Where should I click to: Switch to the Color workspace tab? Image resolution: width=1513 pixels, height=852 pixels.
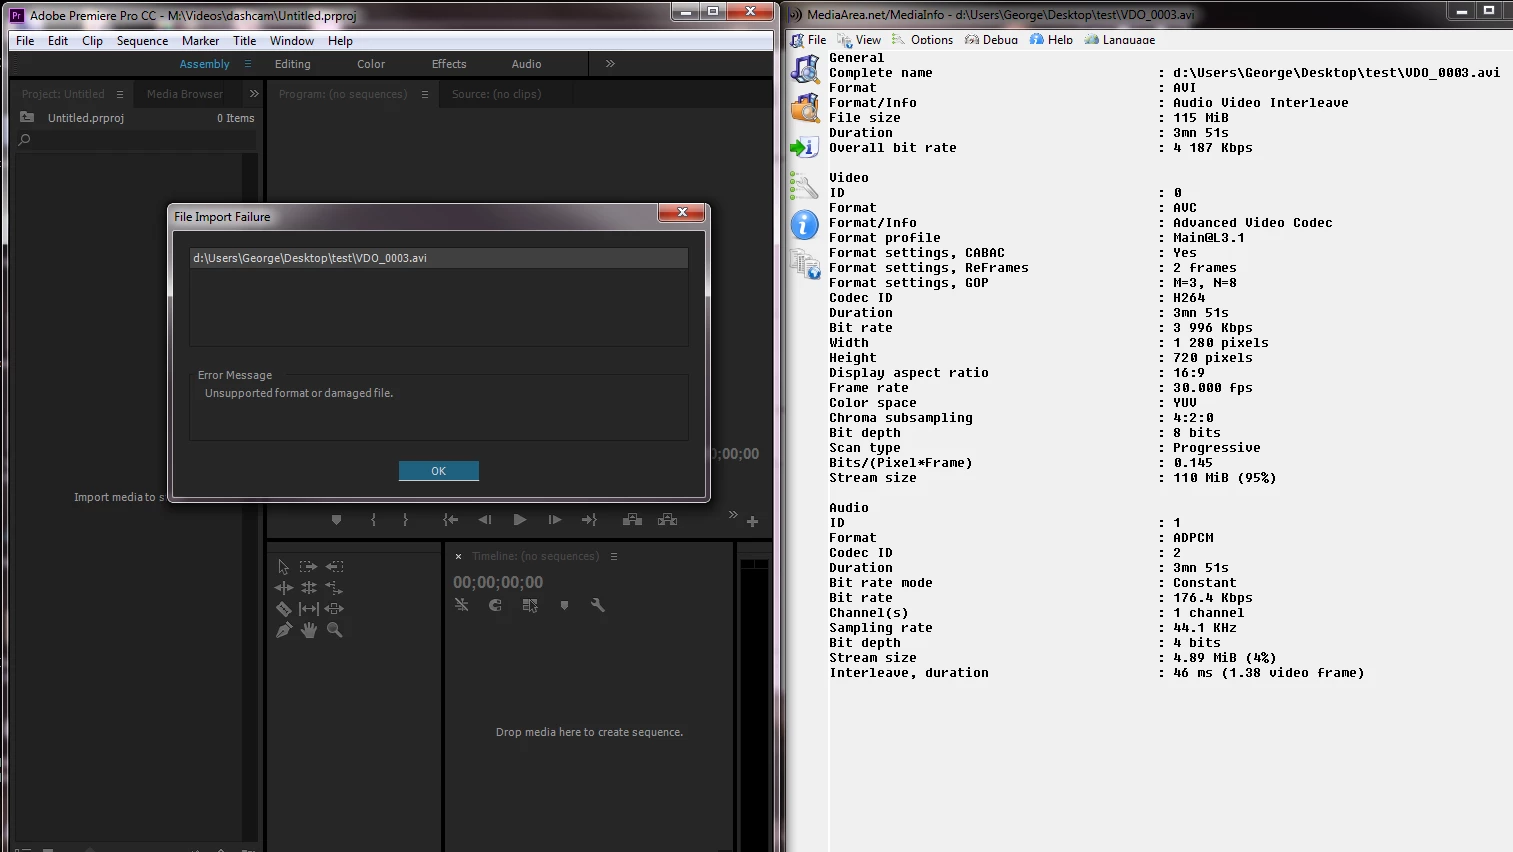[371, 64]
